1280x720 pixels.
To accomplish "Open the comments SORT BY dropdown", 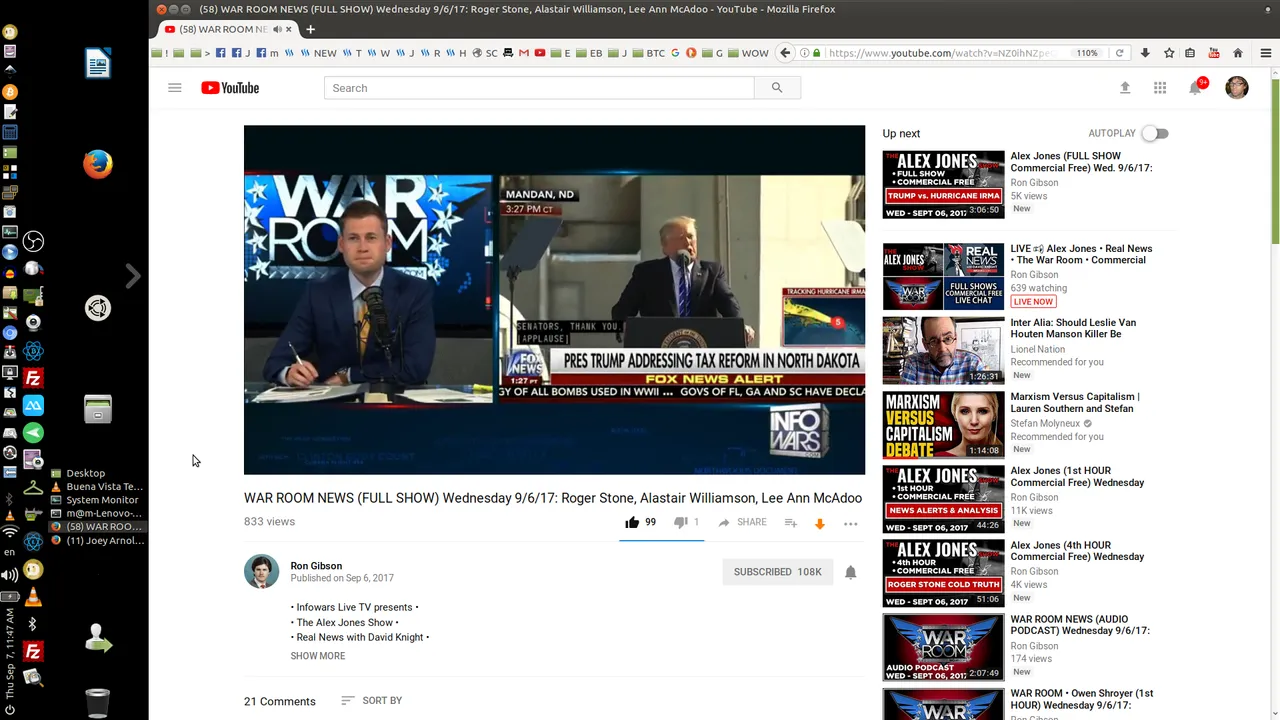I will pyautogui.click(x=371, y=701).
